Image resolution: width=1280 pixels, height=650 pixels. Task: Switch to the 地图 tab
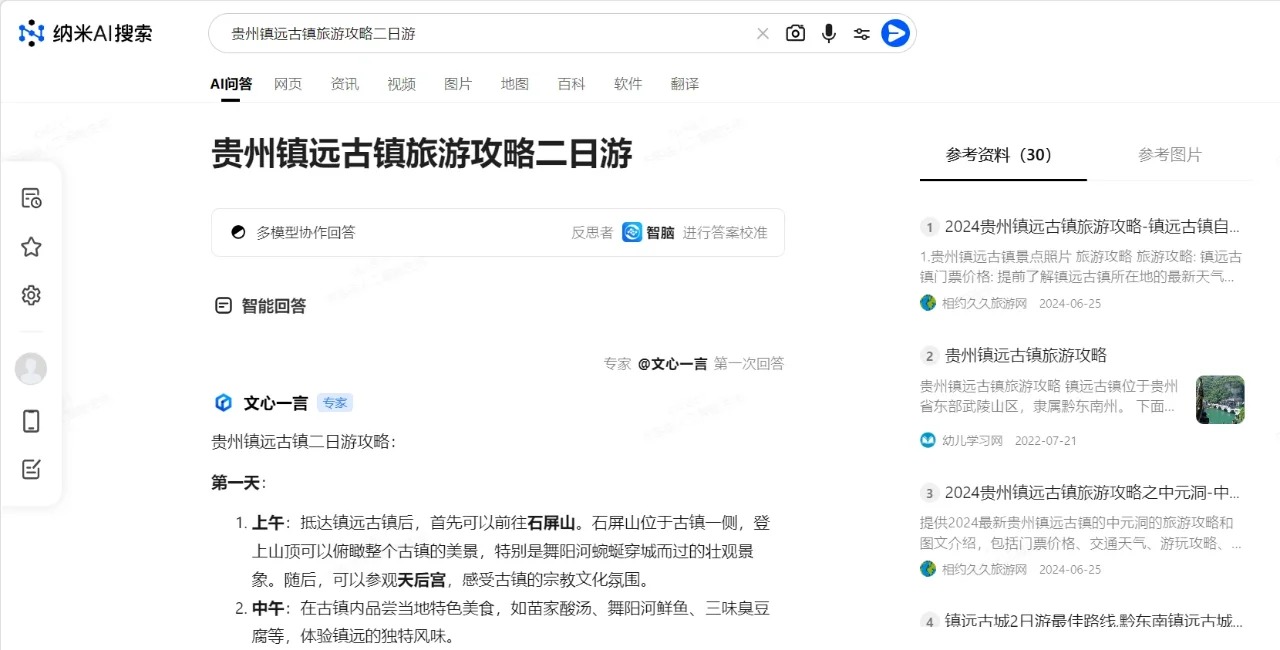(x=514, y=84)
